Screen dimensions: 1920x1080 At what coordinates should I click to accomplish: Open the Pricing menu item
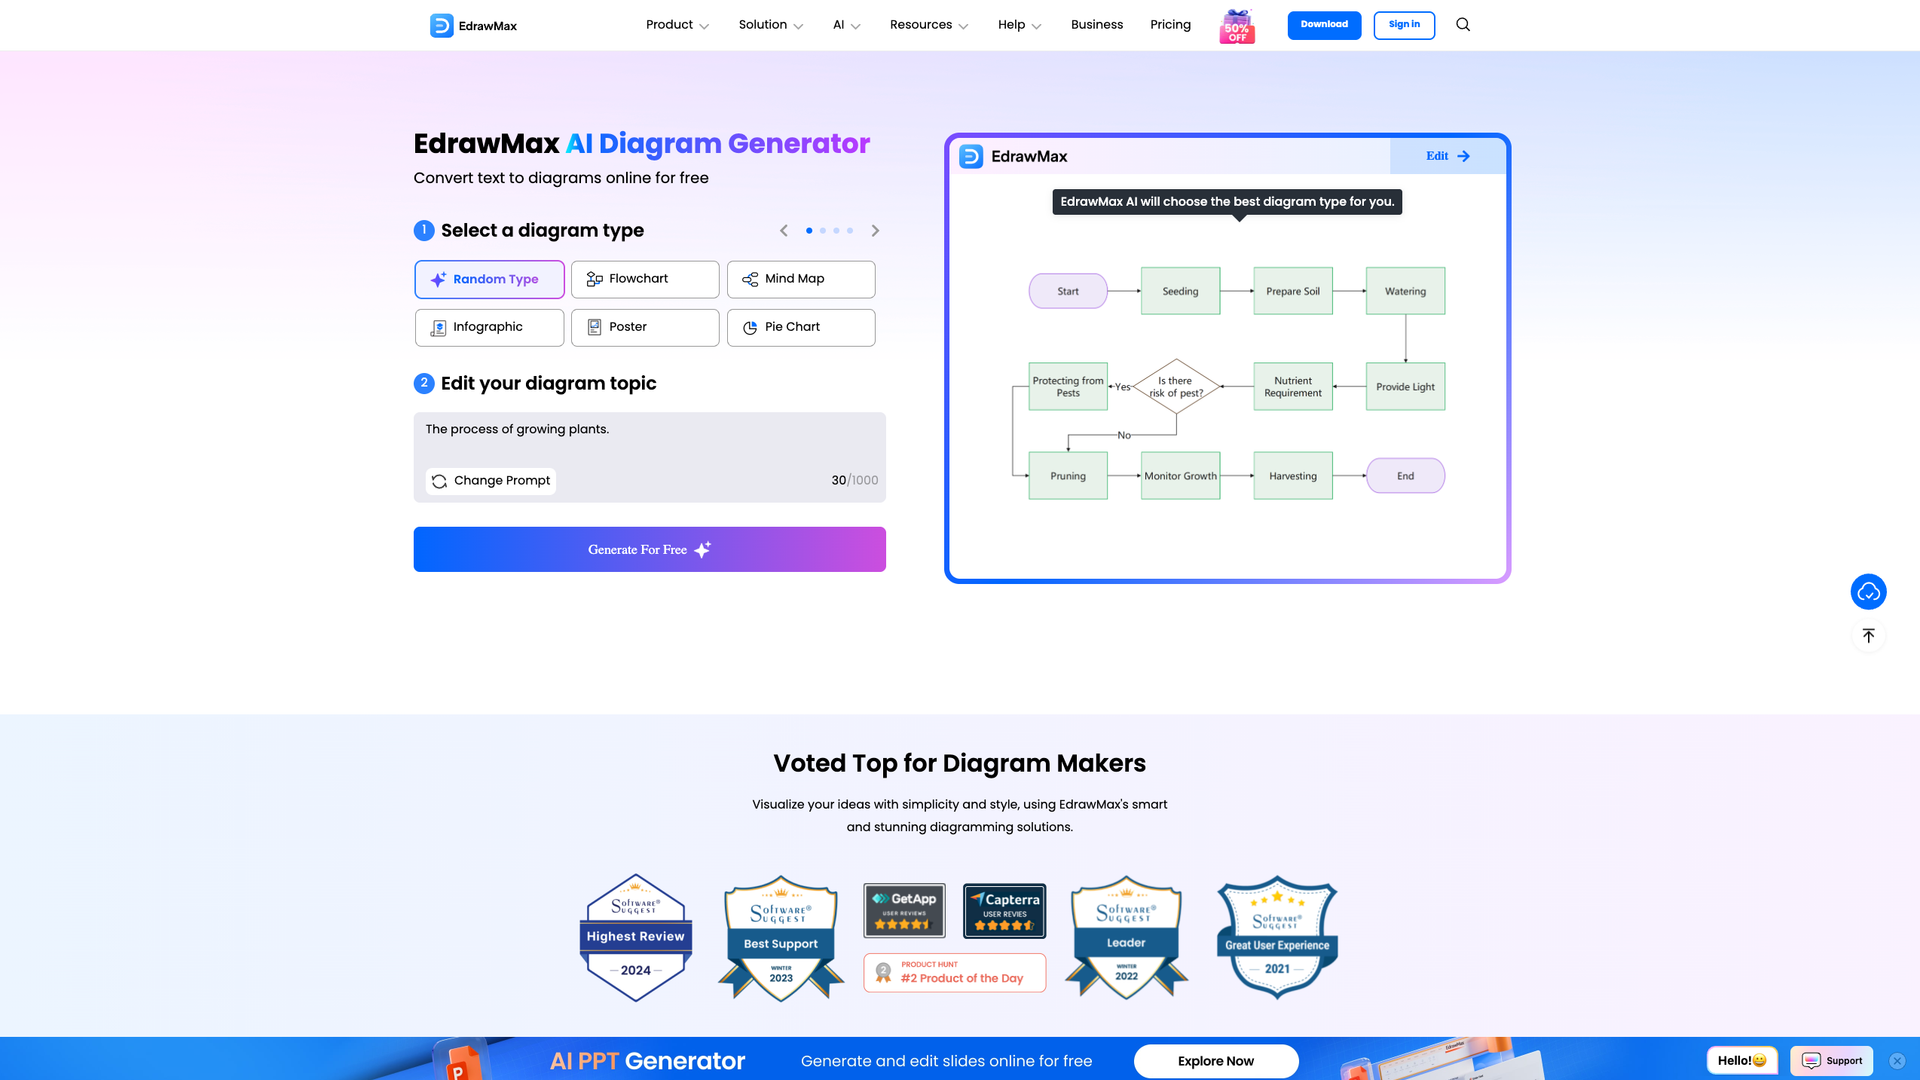point(1170,24)
